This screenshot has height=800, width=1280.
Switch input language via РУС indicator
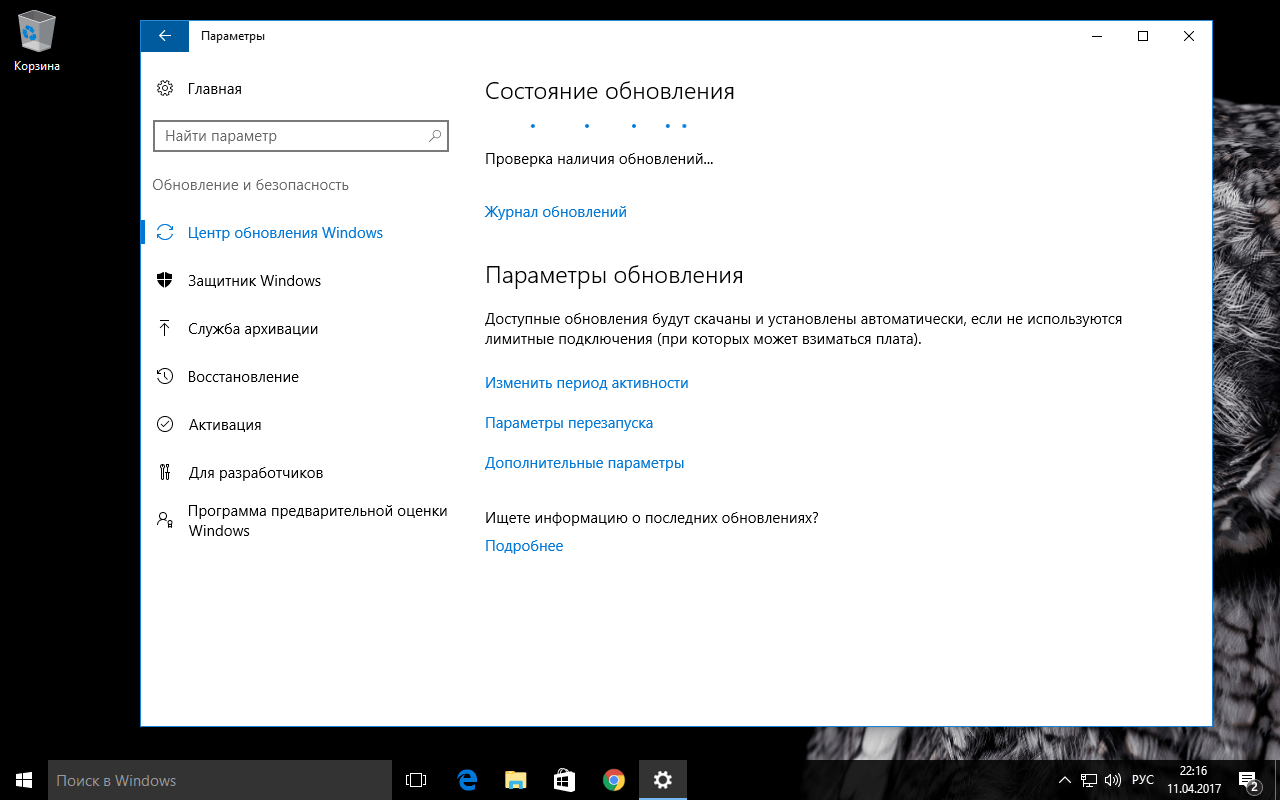tap(1142, 780)
